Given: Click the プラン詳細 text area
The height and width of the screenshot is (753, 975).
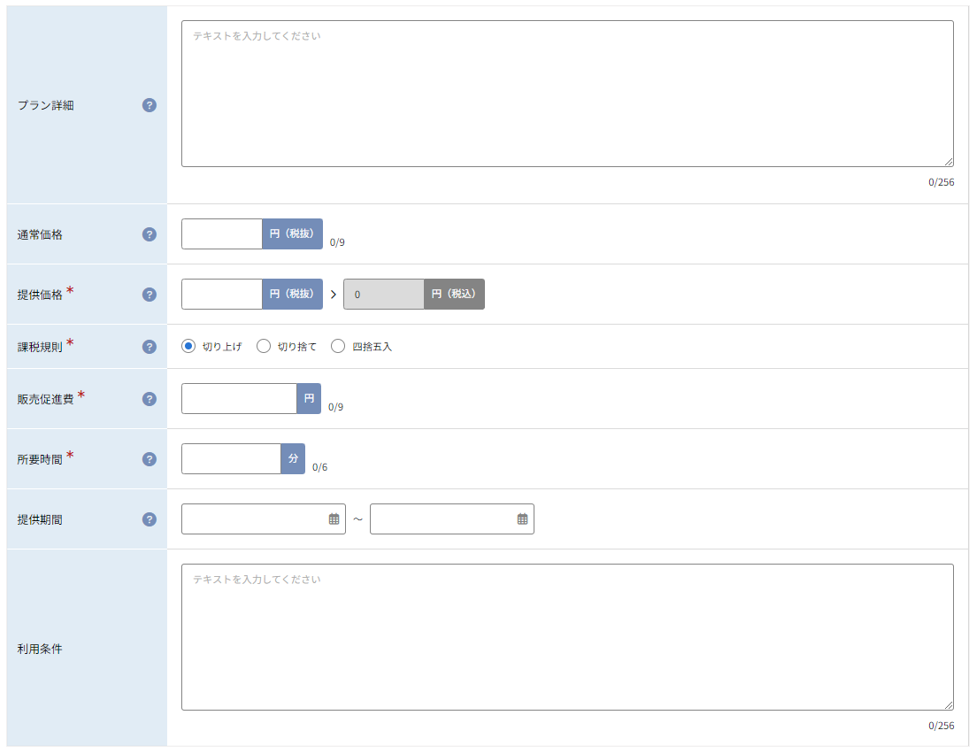Looking at the screenshot, I should click(x=567, y=94).
